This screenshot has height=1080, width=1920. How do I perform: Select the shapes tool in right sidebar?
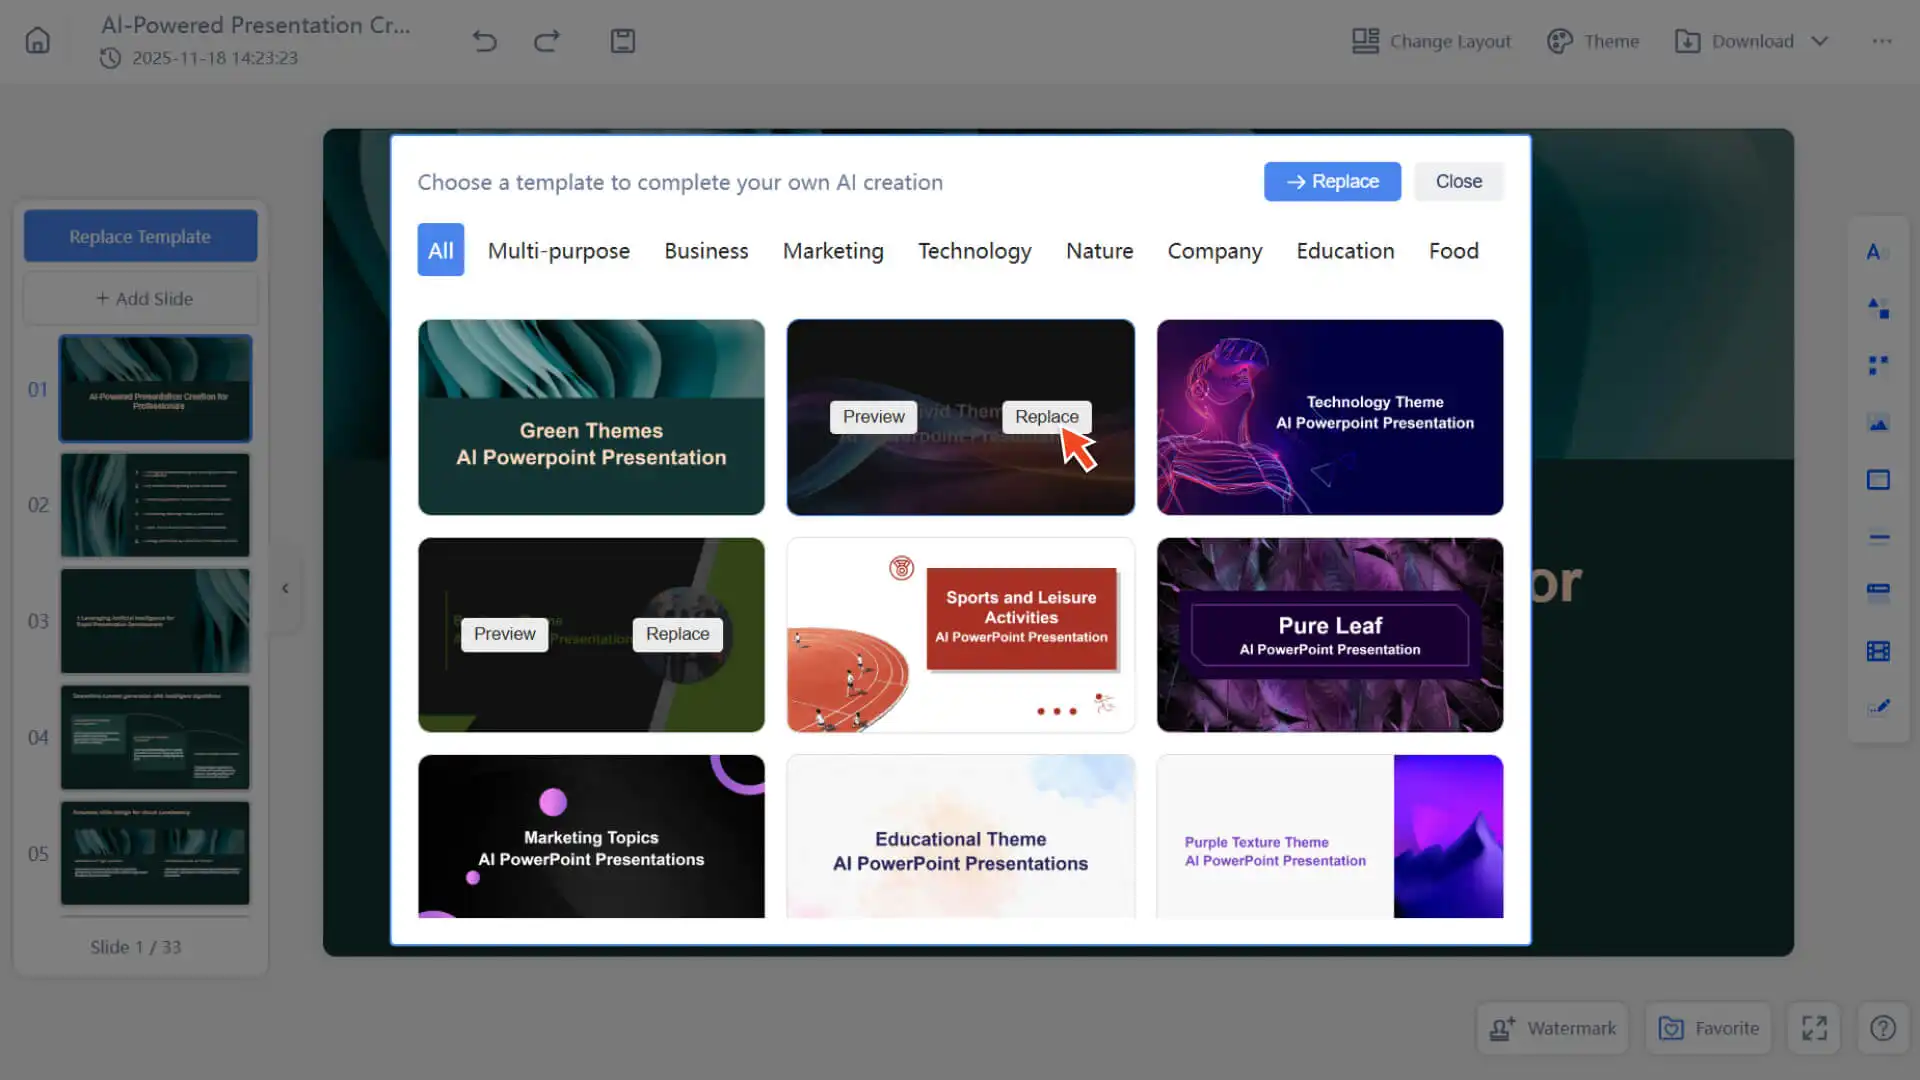pos(1878,309)
